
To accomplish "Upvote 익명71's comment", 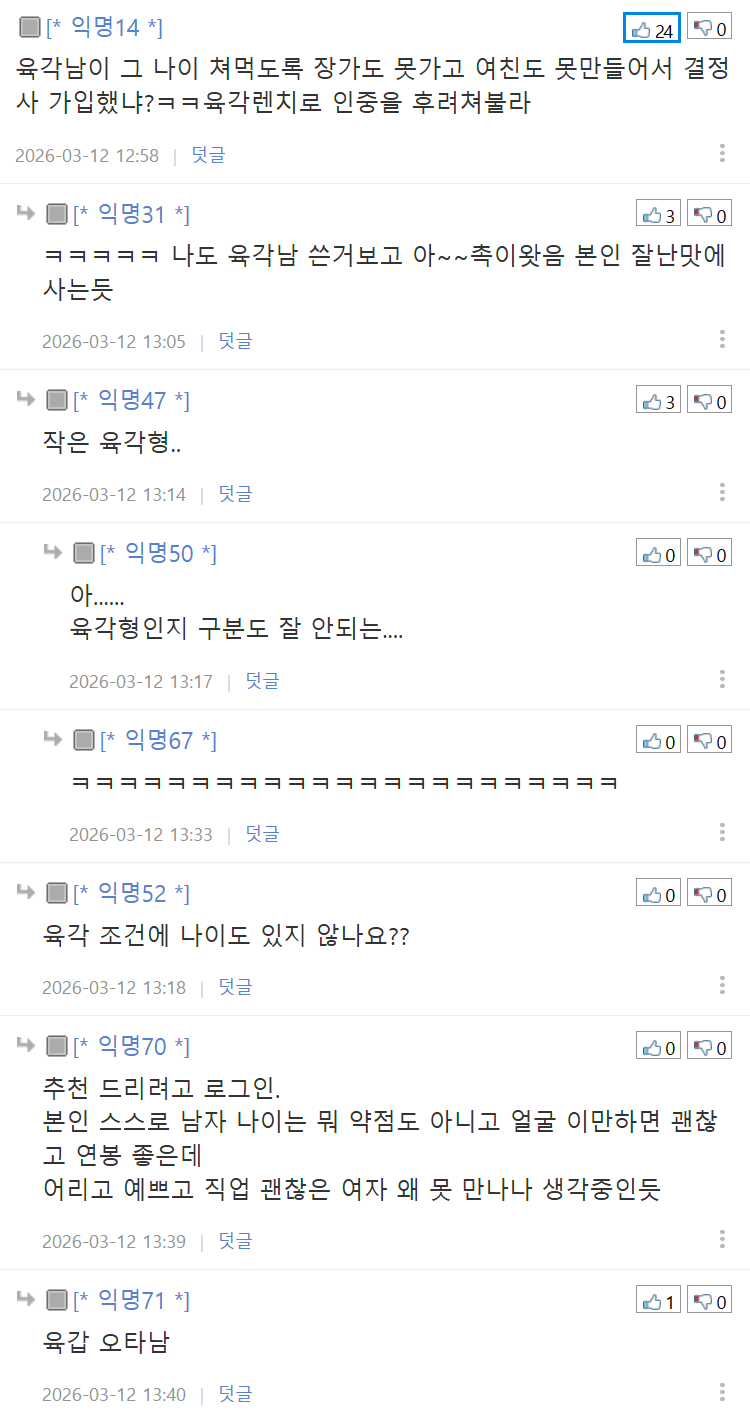I will (x=659, y=1301).
